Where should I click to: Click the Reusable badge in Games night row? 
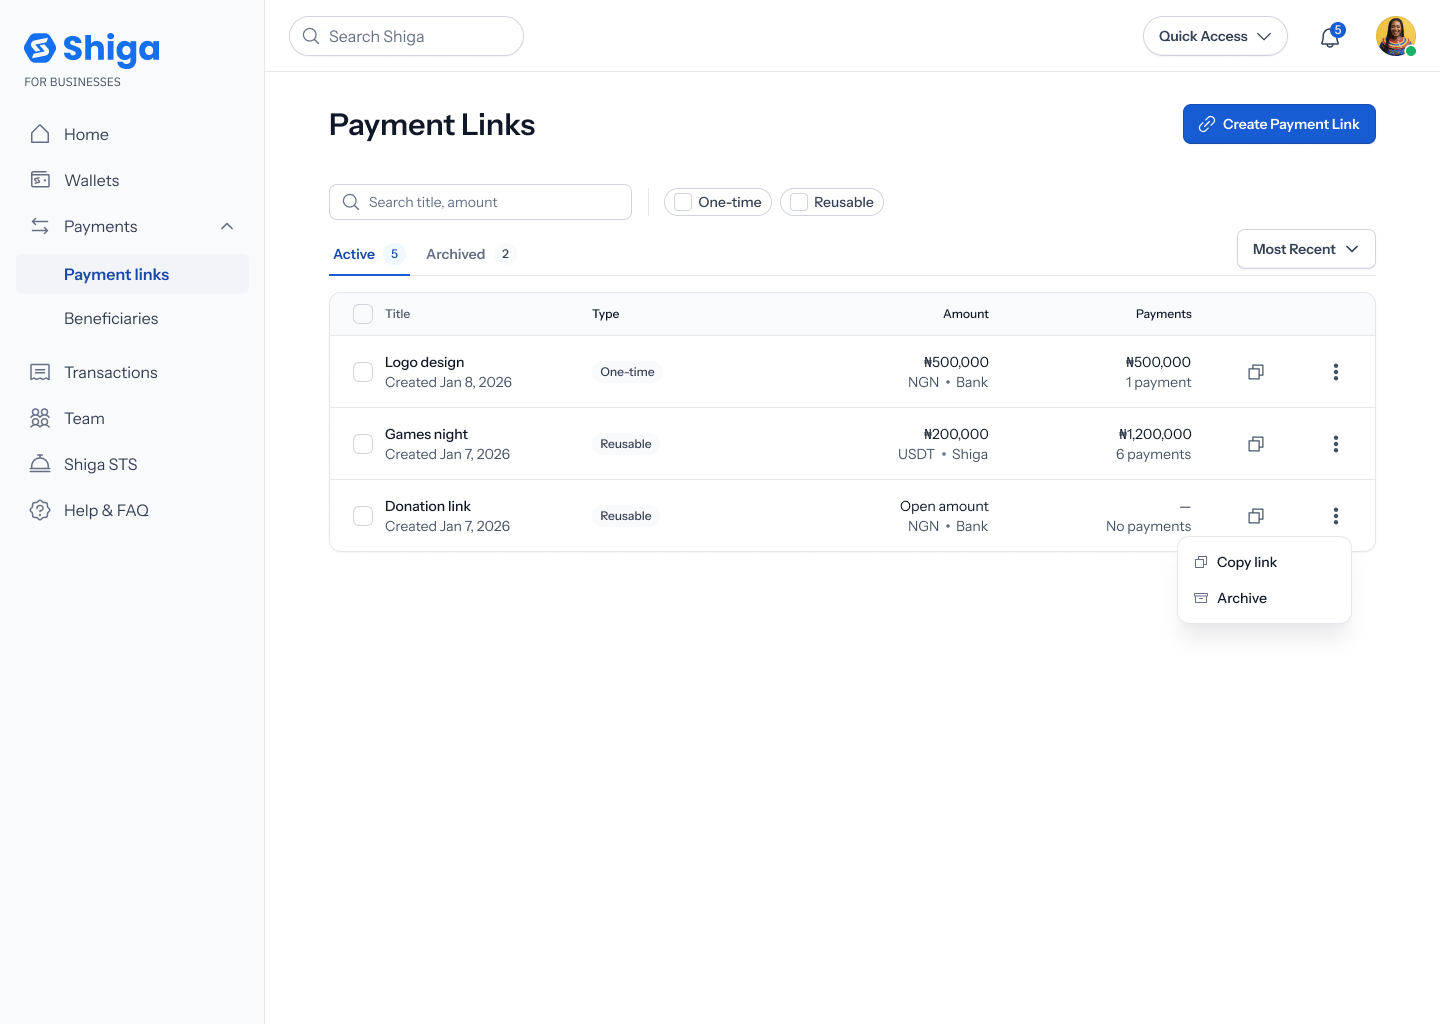[625, 444]
